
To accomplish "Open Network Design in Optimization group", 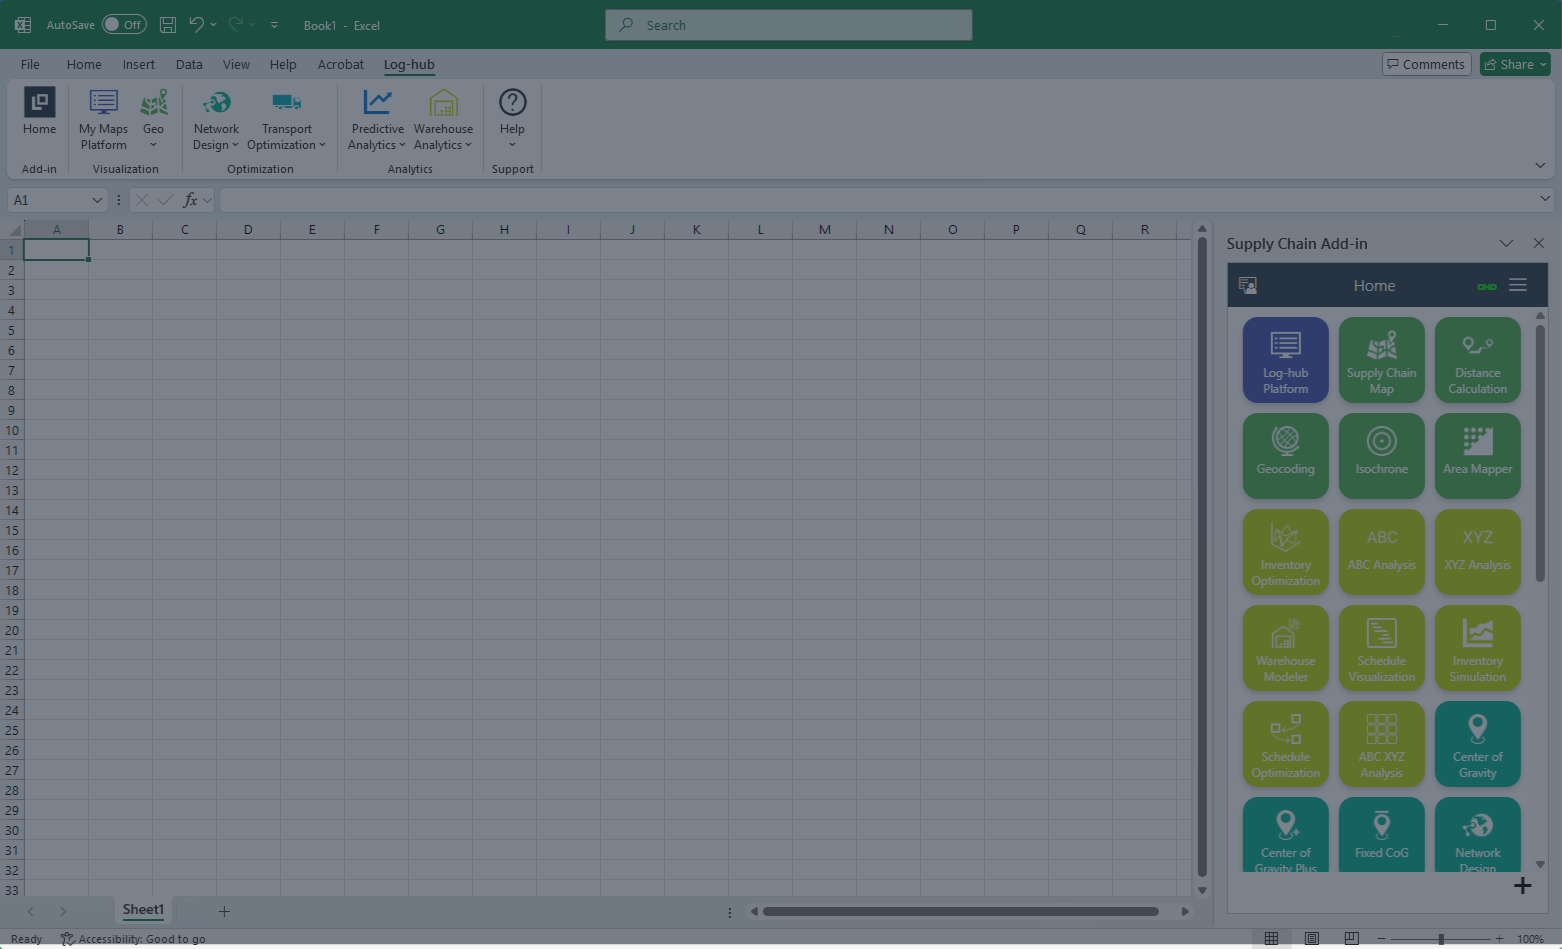I will tap(216, 120).
